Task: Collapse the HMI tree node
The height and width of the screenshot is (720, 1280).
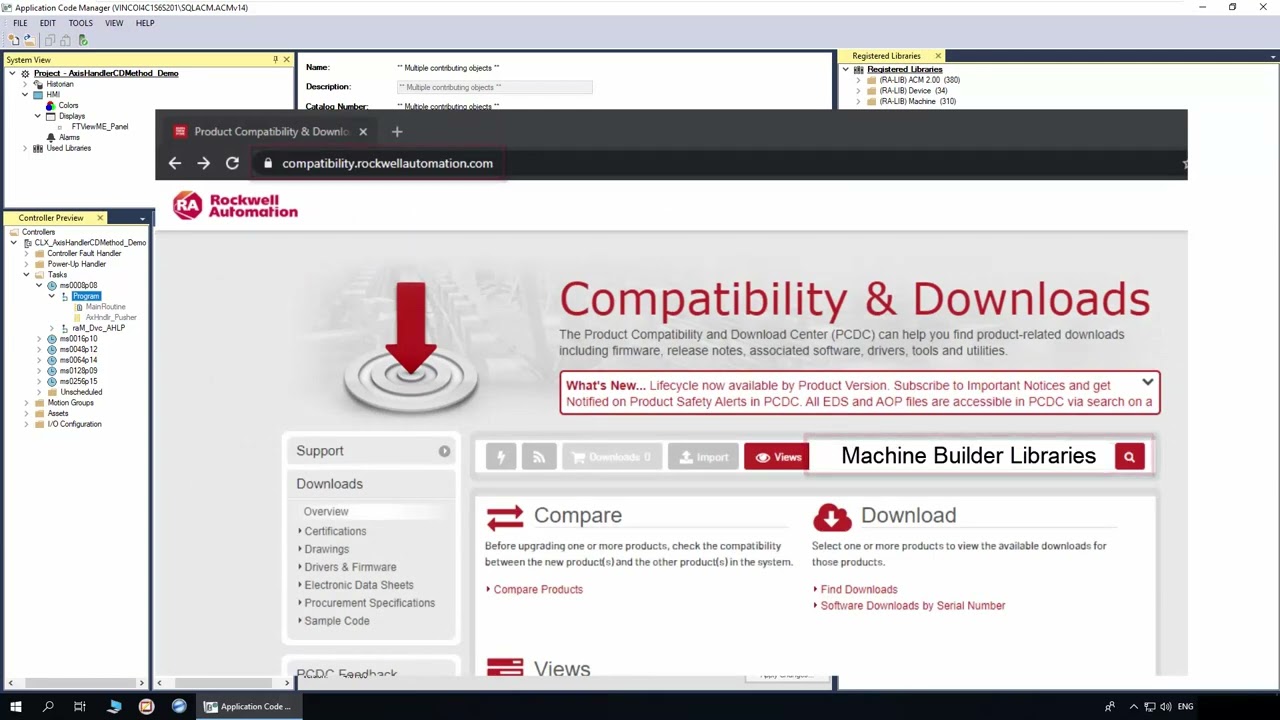Action: coord(25,95)
